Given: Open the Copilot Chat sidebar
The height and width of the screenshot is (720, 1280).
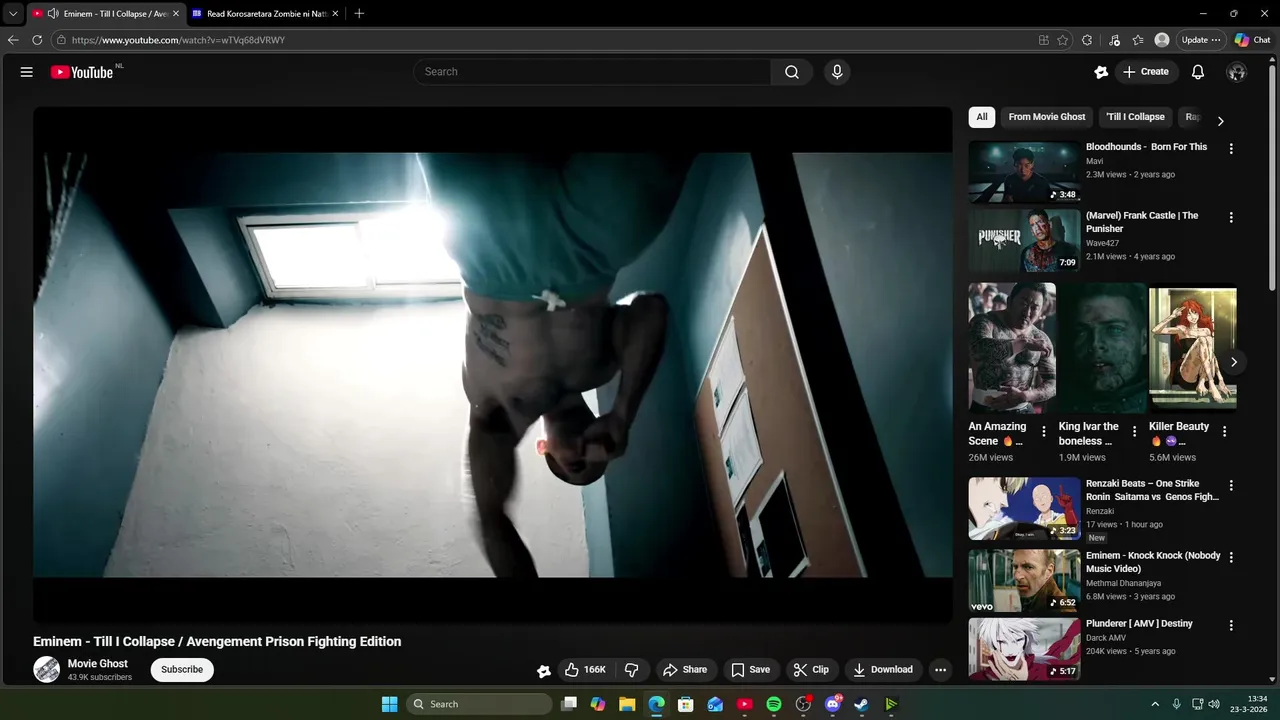Looking at the screenshot, I should [1253, 40].
